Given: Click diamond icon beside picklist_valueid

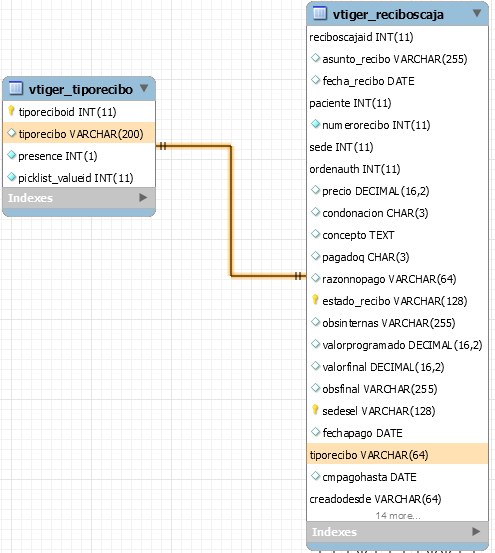Looking at the screenshot, I should [12, 177].
